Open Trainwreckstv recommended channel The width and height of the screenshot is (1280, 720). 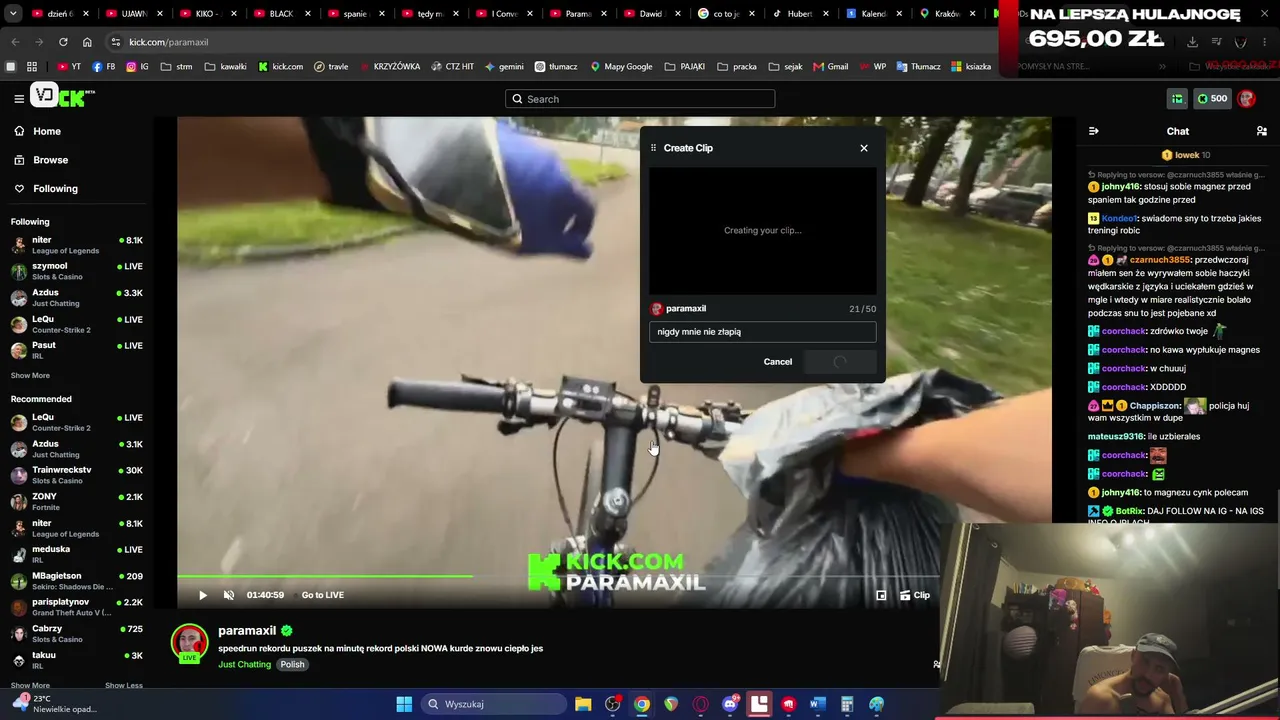click(x=76, y=475)
